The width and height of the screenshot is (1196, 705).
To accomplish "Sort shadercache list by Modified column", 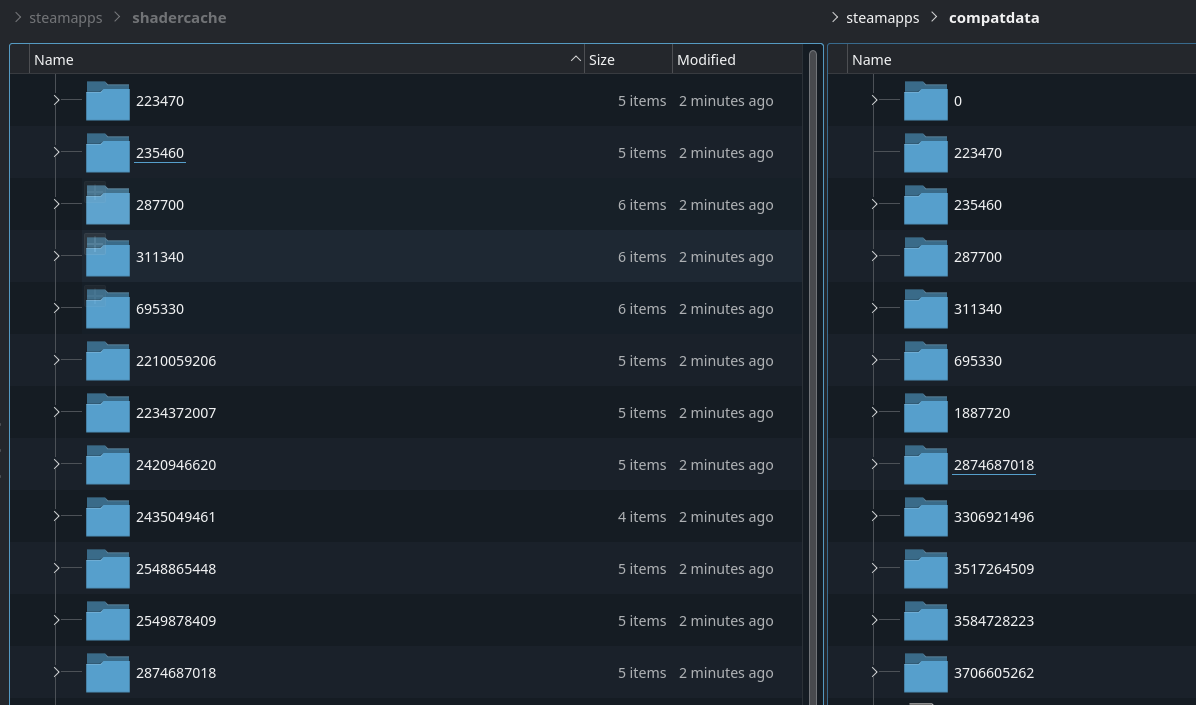I will click(x=738, y=60).
